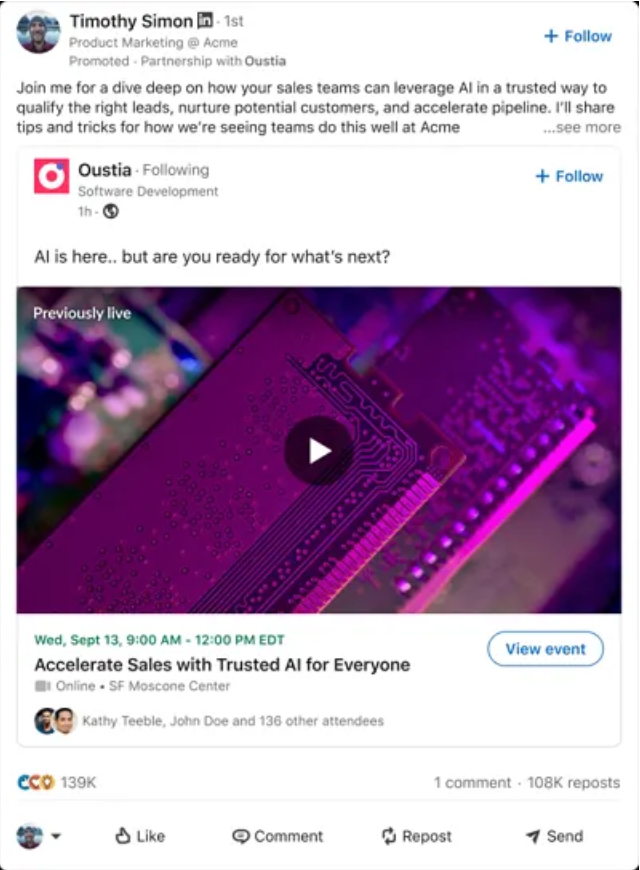The height and width of the screenshot is (870, 640).
Task: Like the post using thumbs-up icon
Action: point(140,836)
